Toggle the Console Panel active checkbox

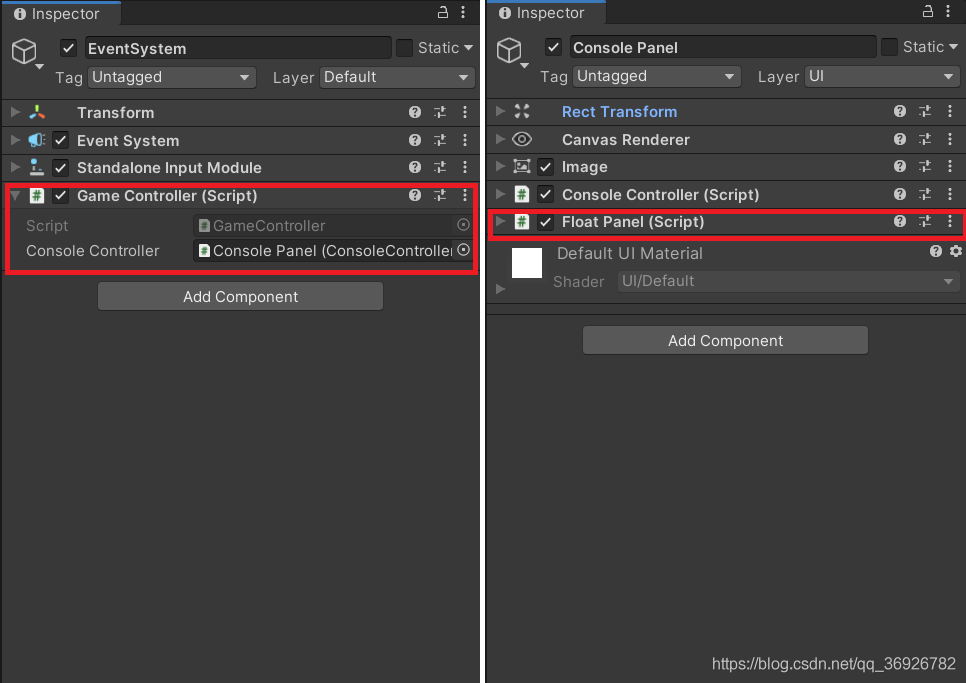coord(553,47)
